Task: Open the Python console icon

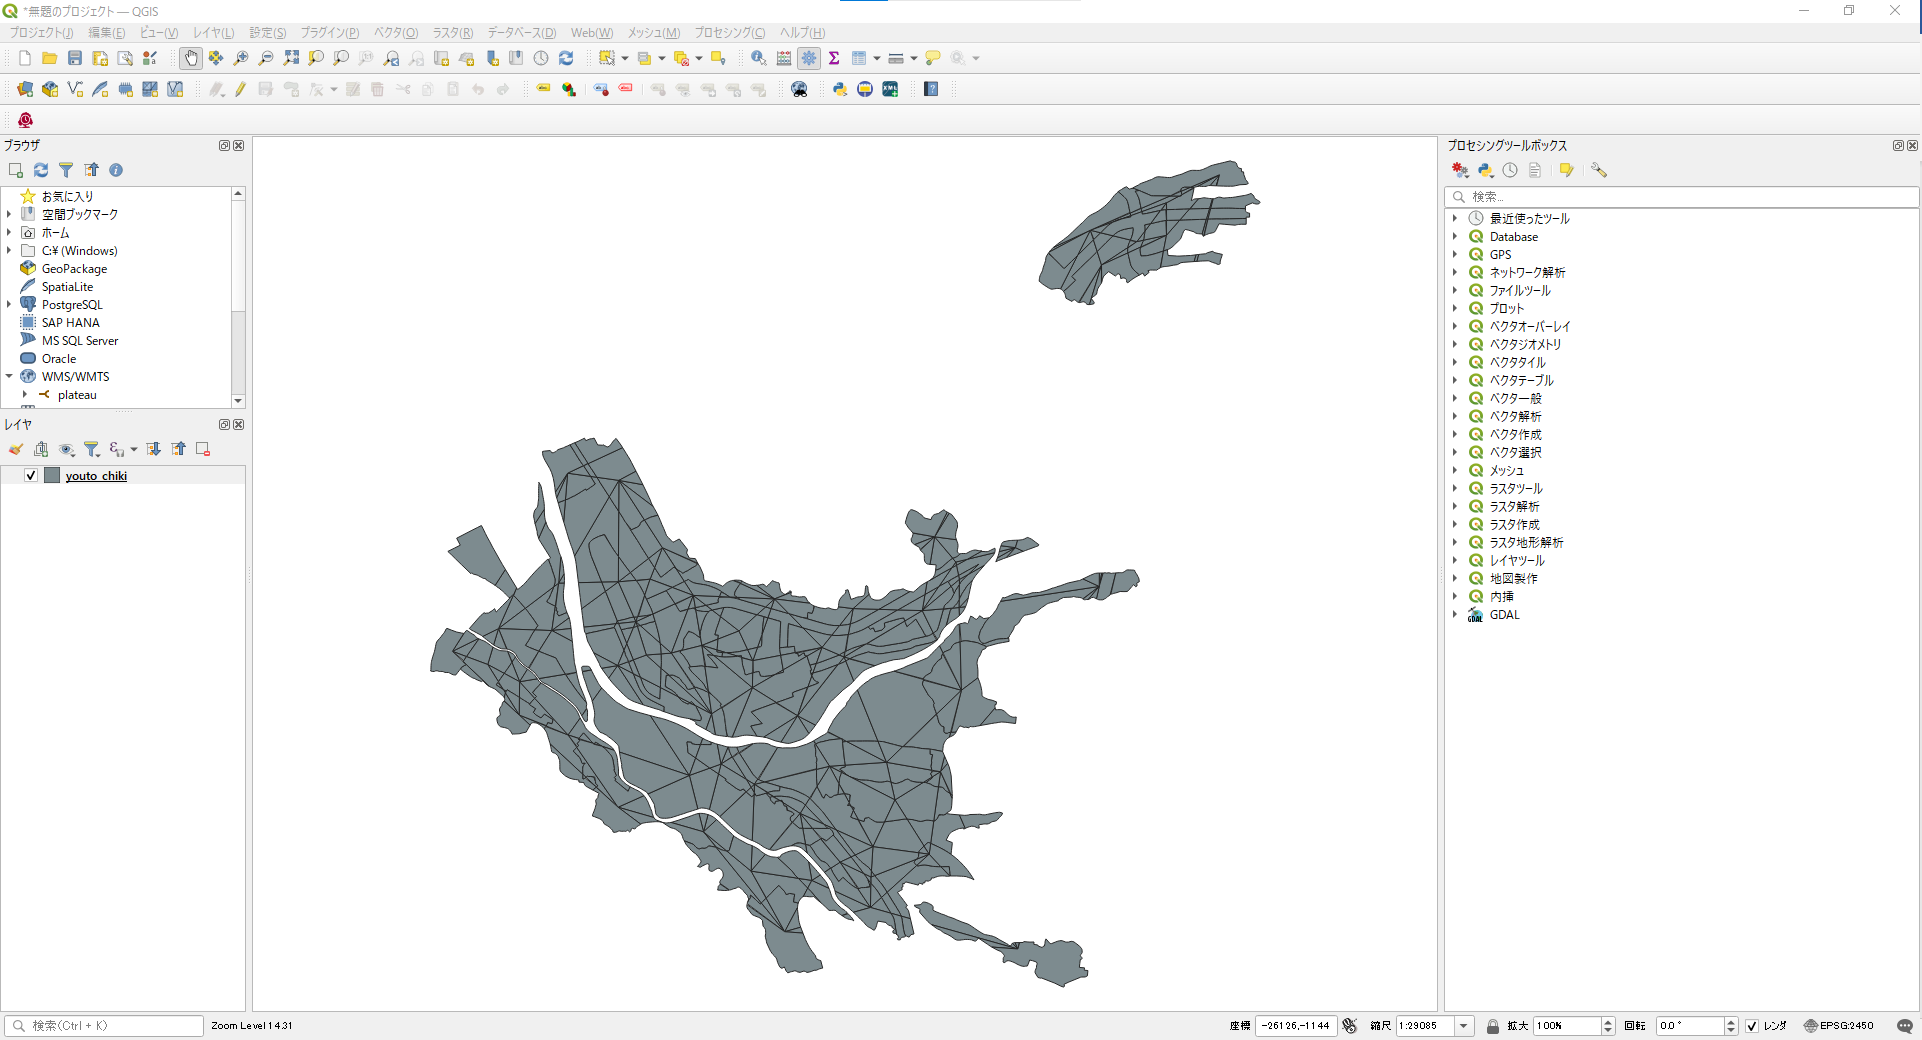Action: (x=840, y=89)
